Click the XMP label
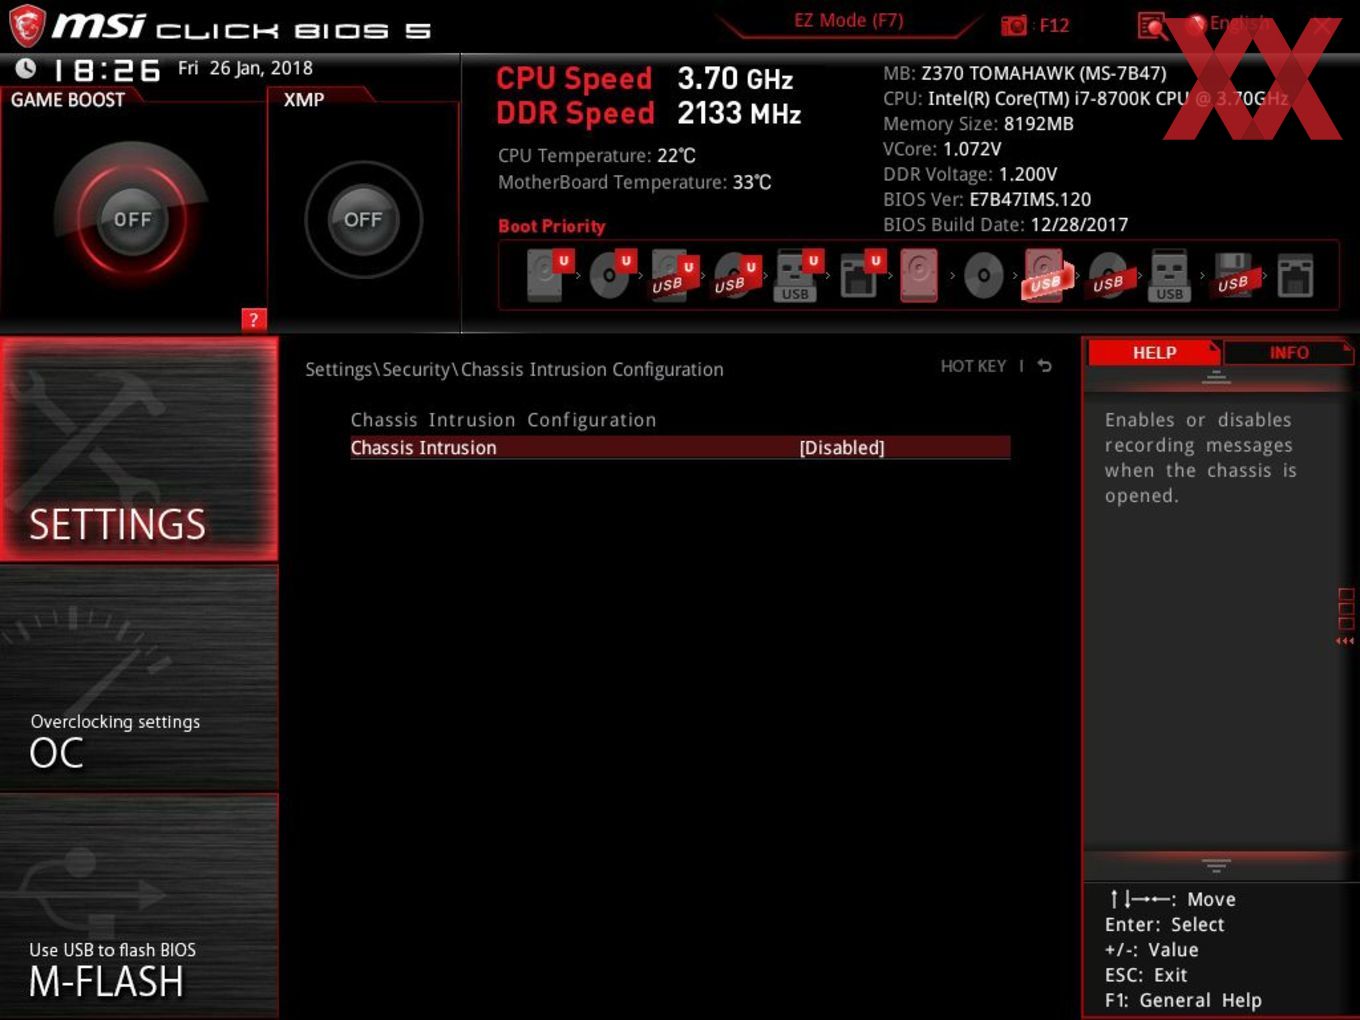 click(304, 100)
